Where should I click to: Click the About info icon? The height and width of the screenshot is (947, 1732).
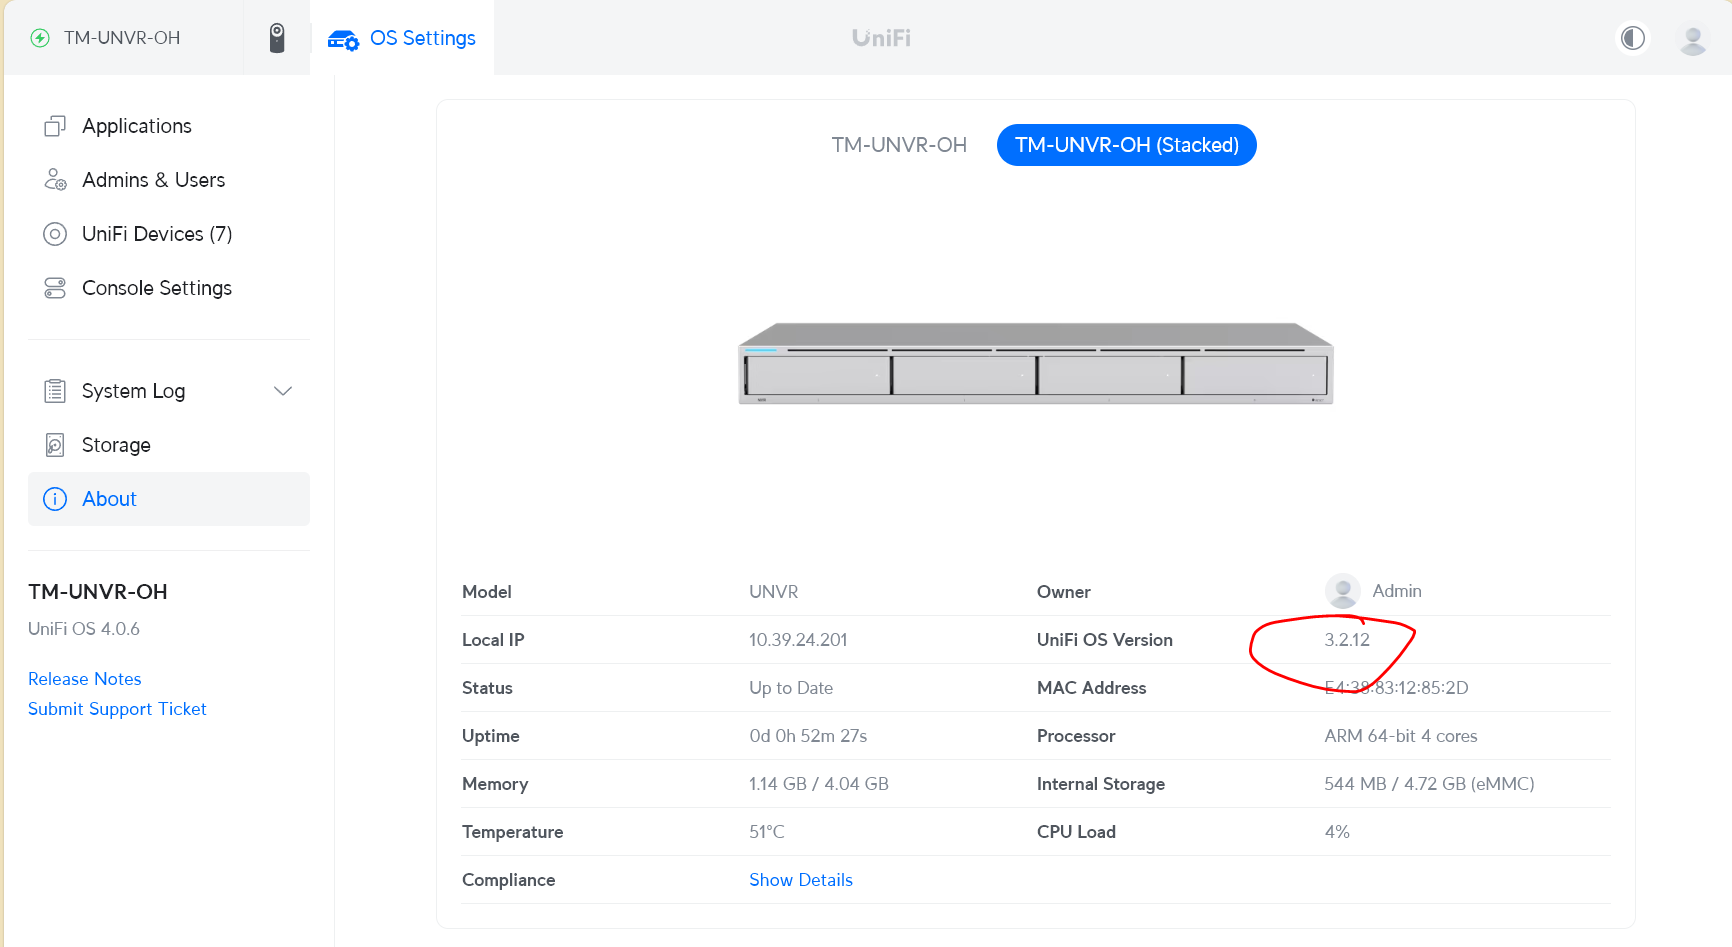tap(55, 499)
